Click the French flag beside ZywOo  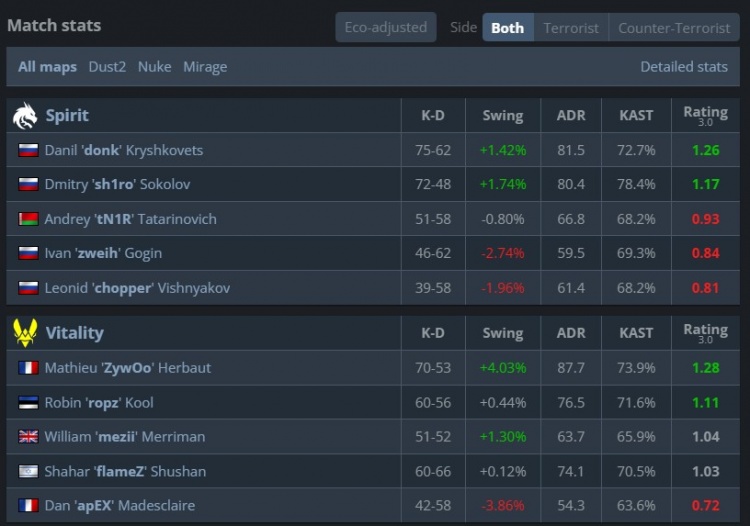click(28, 368)
